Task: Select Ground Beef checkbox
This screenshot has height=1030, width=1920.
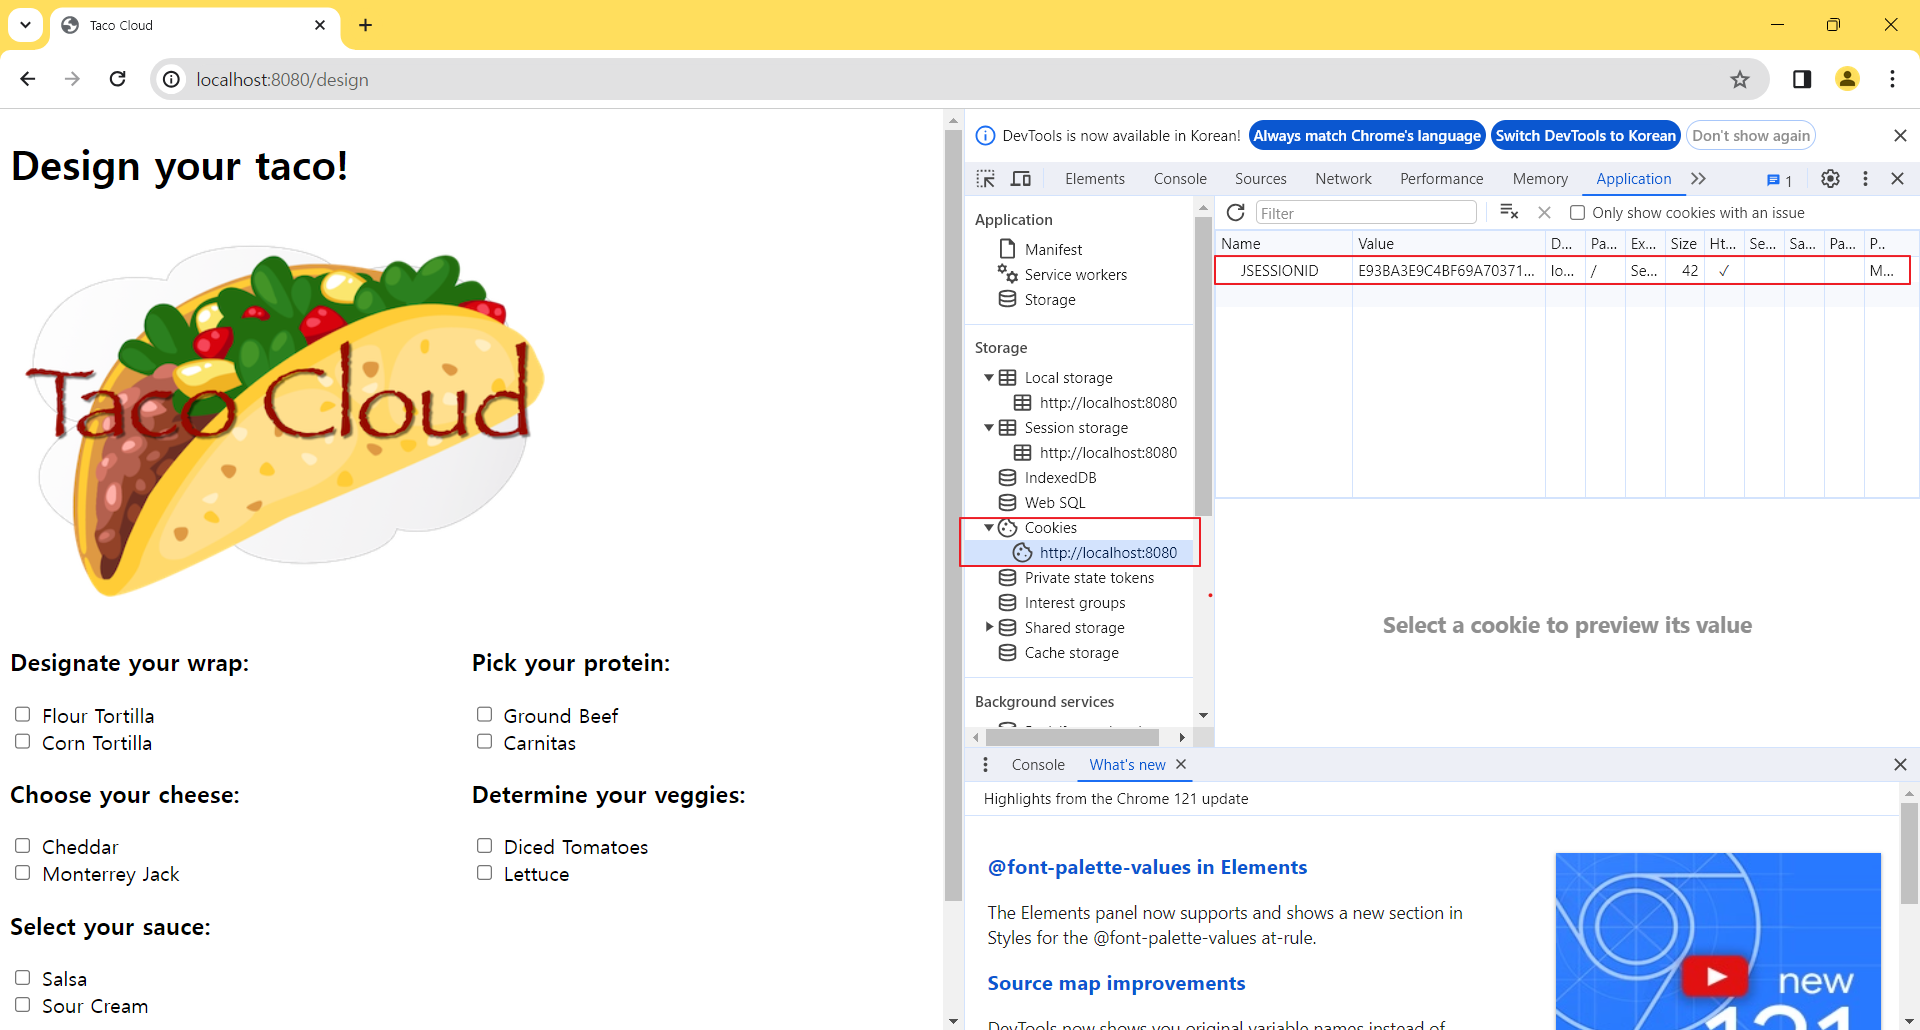Action: (x=484, y=714)
